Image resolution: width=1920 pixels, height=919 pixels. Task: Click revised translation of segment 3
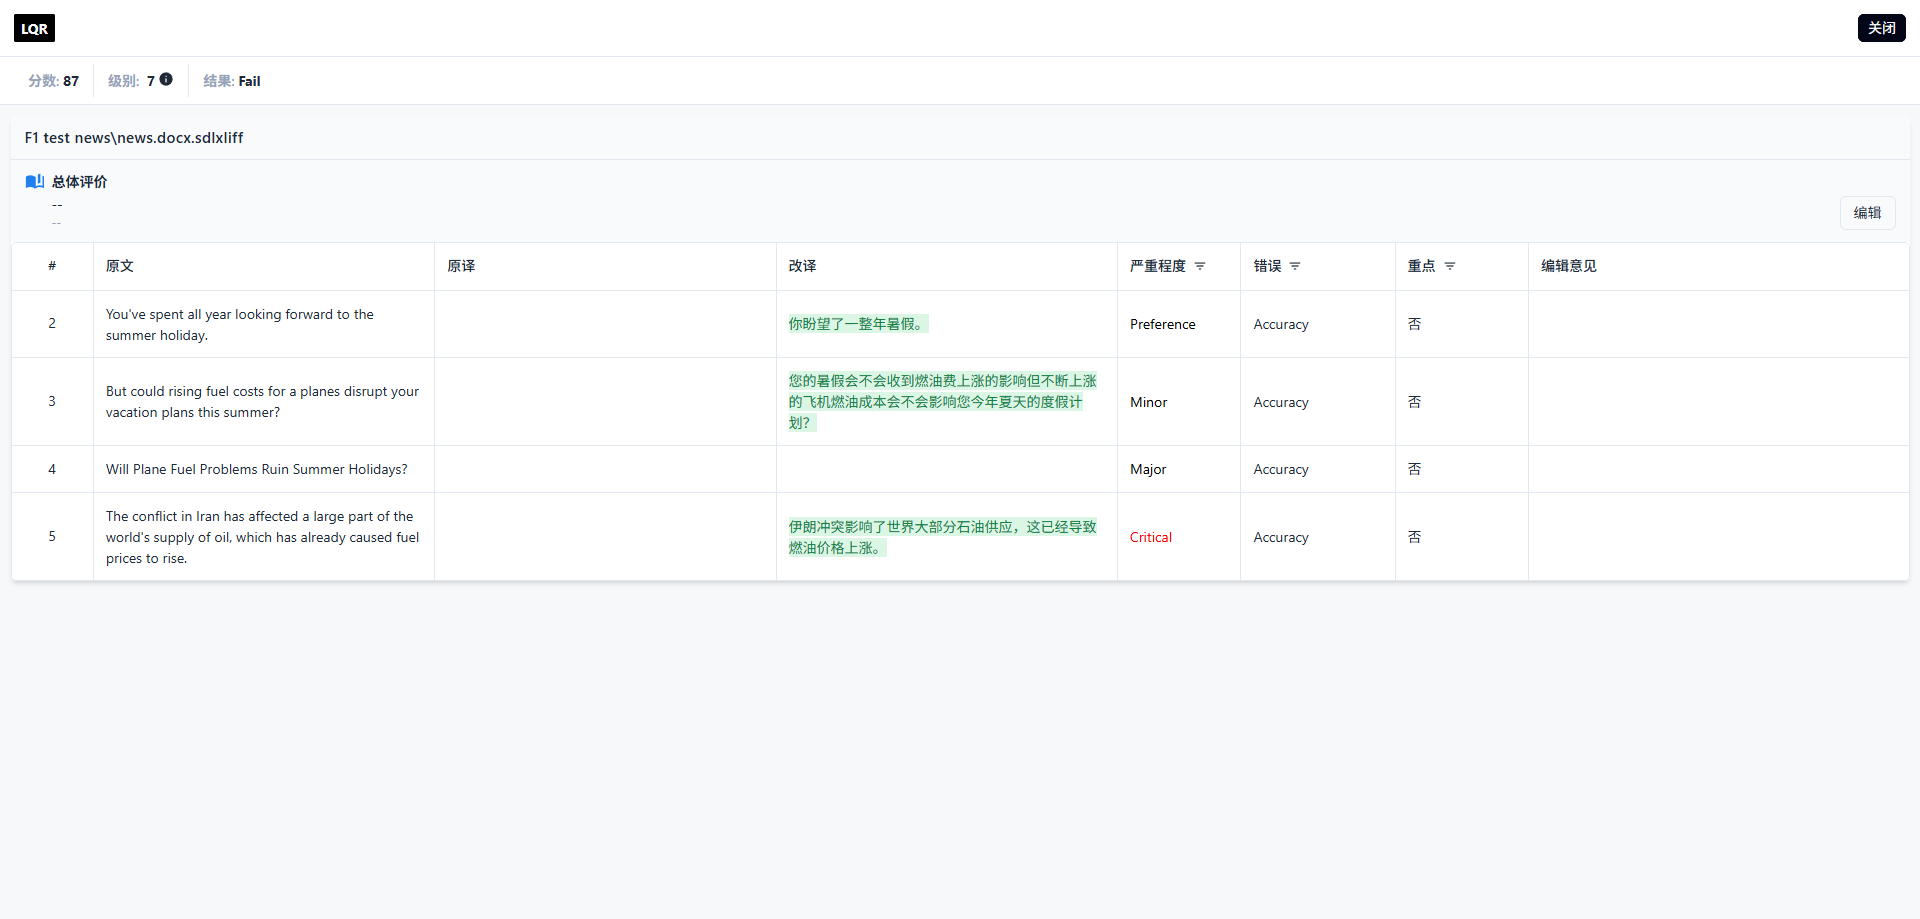(x=942, y=402)
